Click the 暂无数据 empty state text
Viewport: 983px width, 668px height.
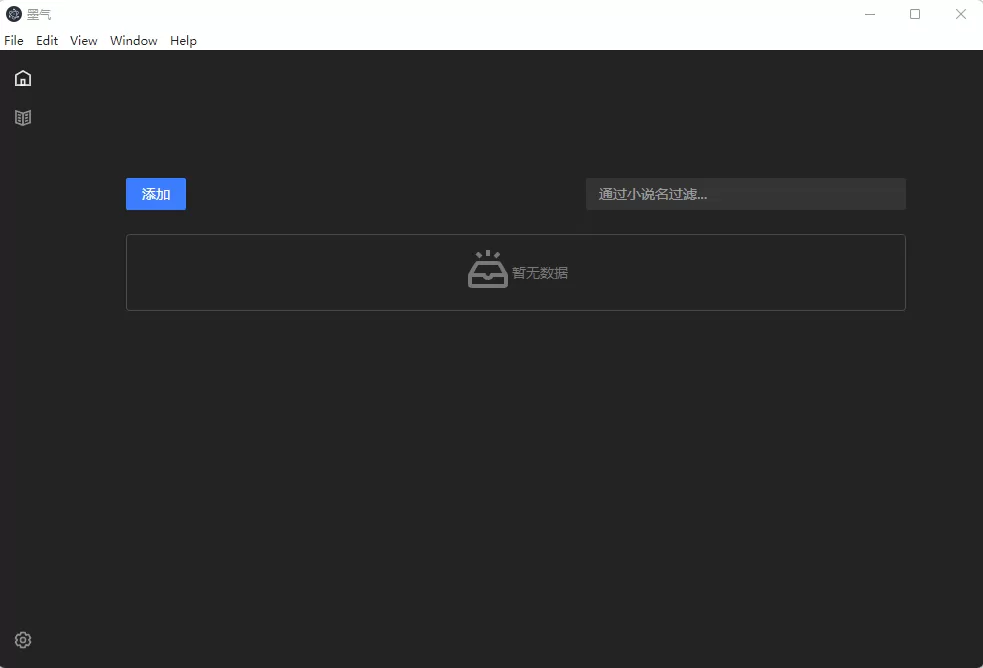tap(541, 272)
